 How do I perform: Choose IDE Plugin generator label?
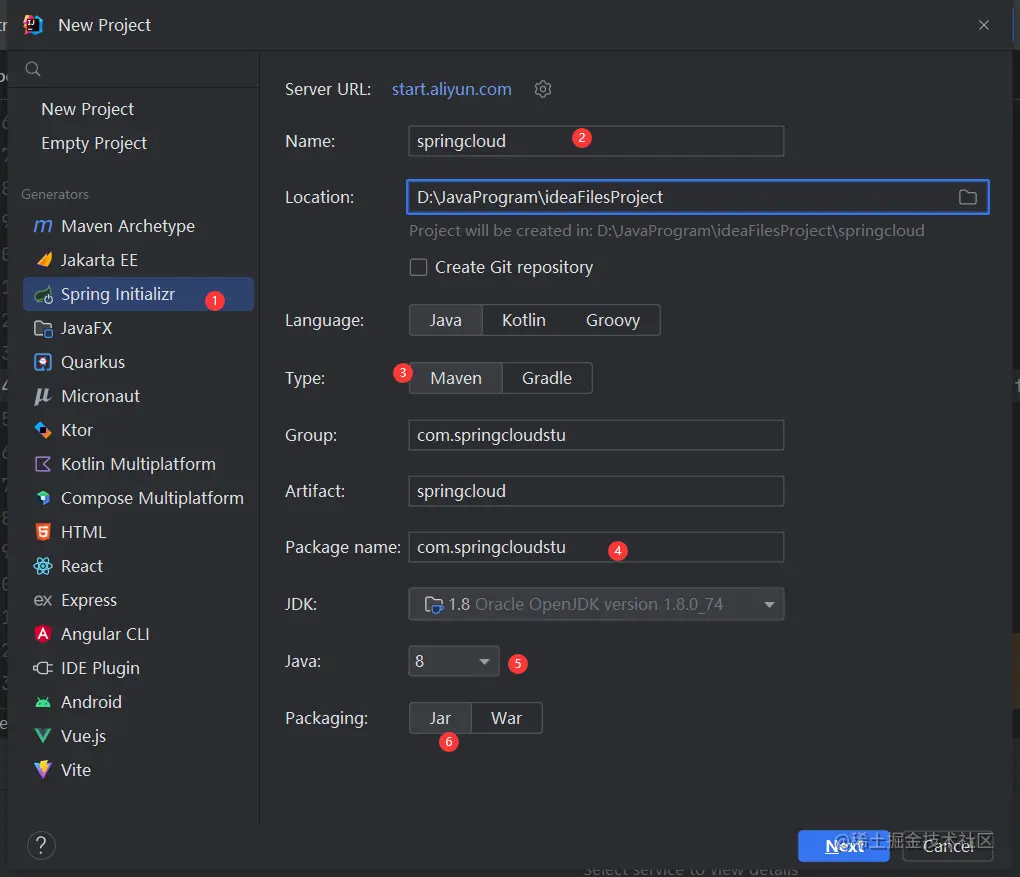pyautogui.click(x=100, y=668)
